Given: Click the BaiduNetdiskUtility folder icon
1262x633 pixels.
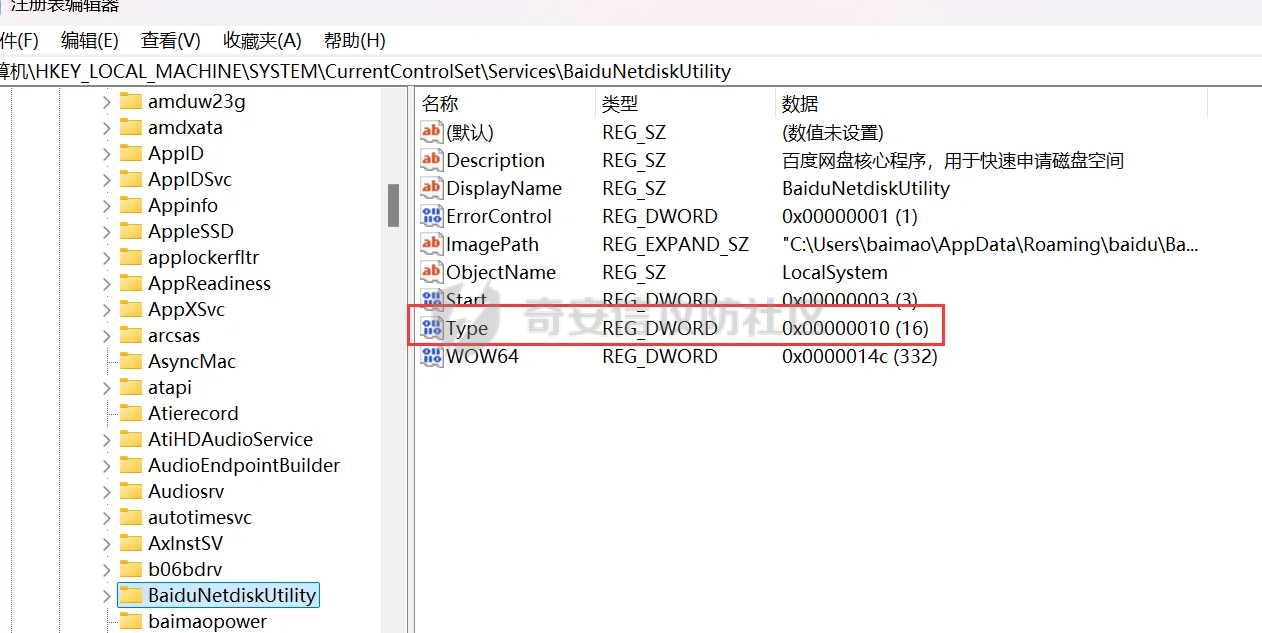Looking at the screenshot, I should [x=131, y=595].
